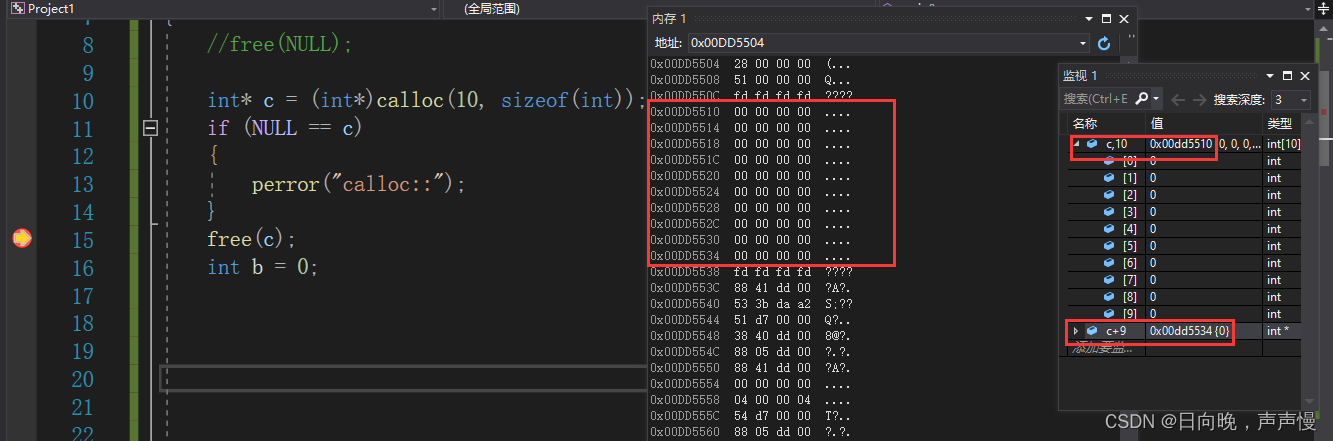
Task: Click the Watch 1 search box
Action: click(1097, 99)
